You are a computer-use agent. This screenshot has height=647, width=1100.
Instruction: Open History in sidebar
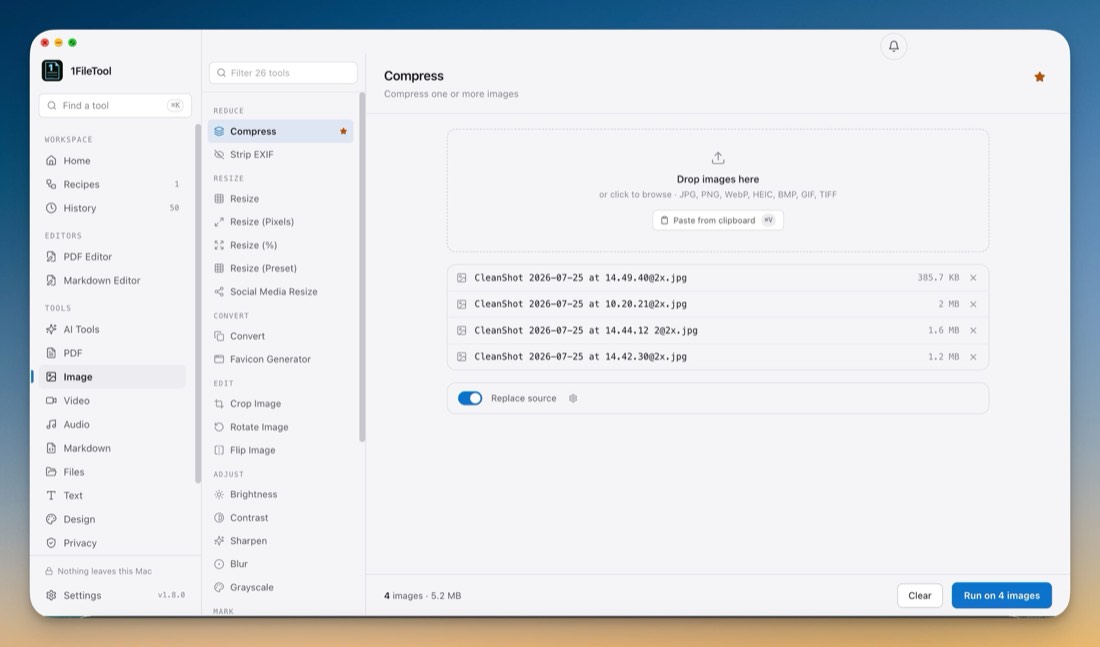[x=112, y=208]
